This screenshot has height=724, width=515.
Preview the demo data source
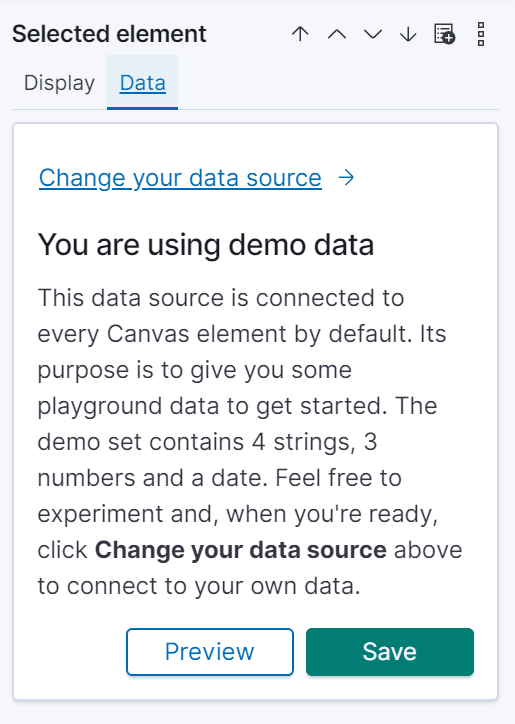click(210, 652)
